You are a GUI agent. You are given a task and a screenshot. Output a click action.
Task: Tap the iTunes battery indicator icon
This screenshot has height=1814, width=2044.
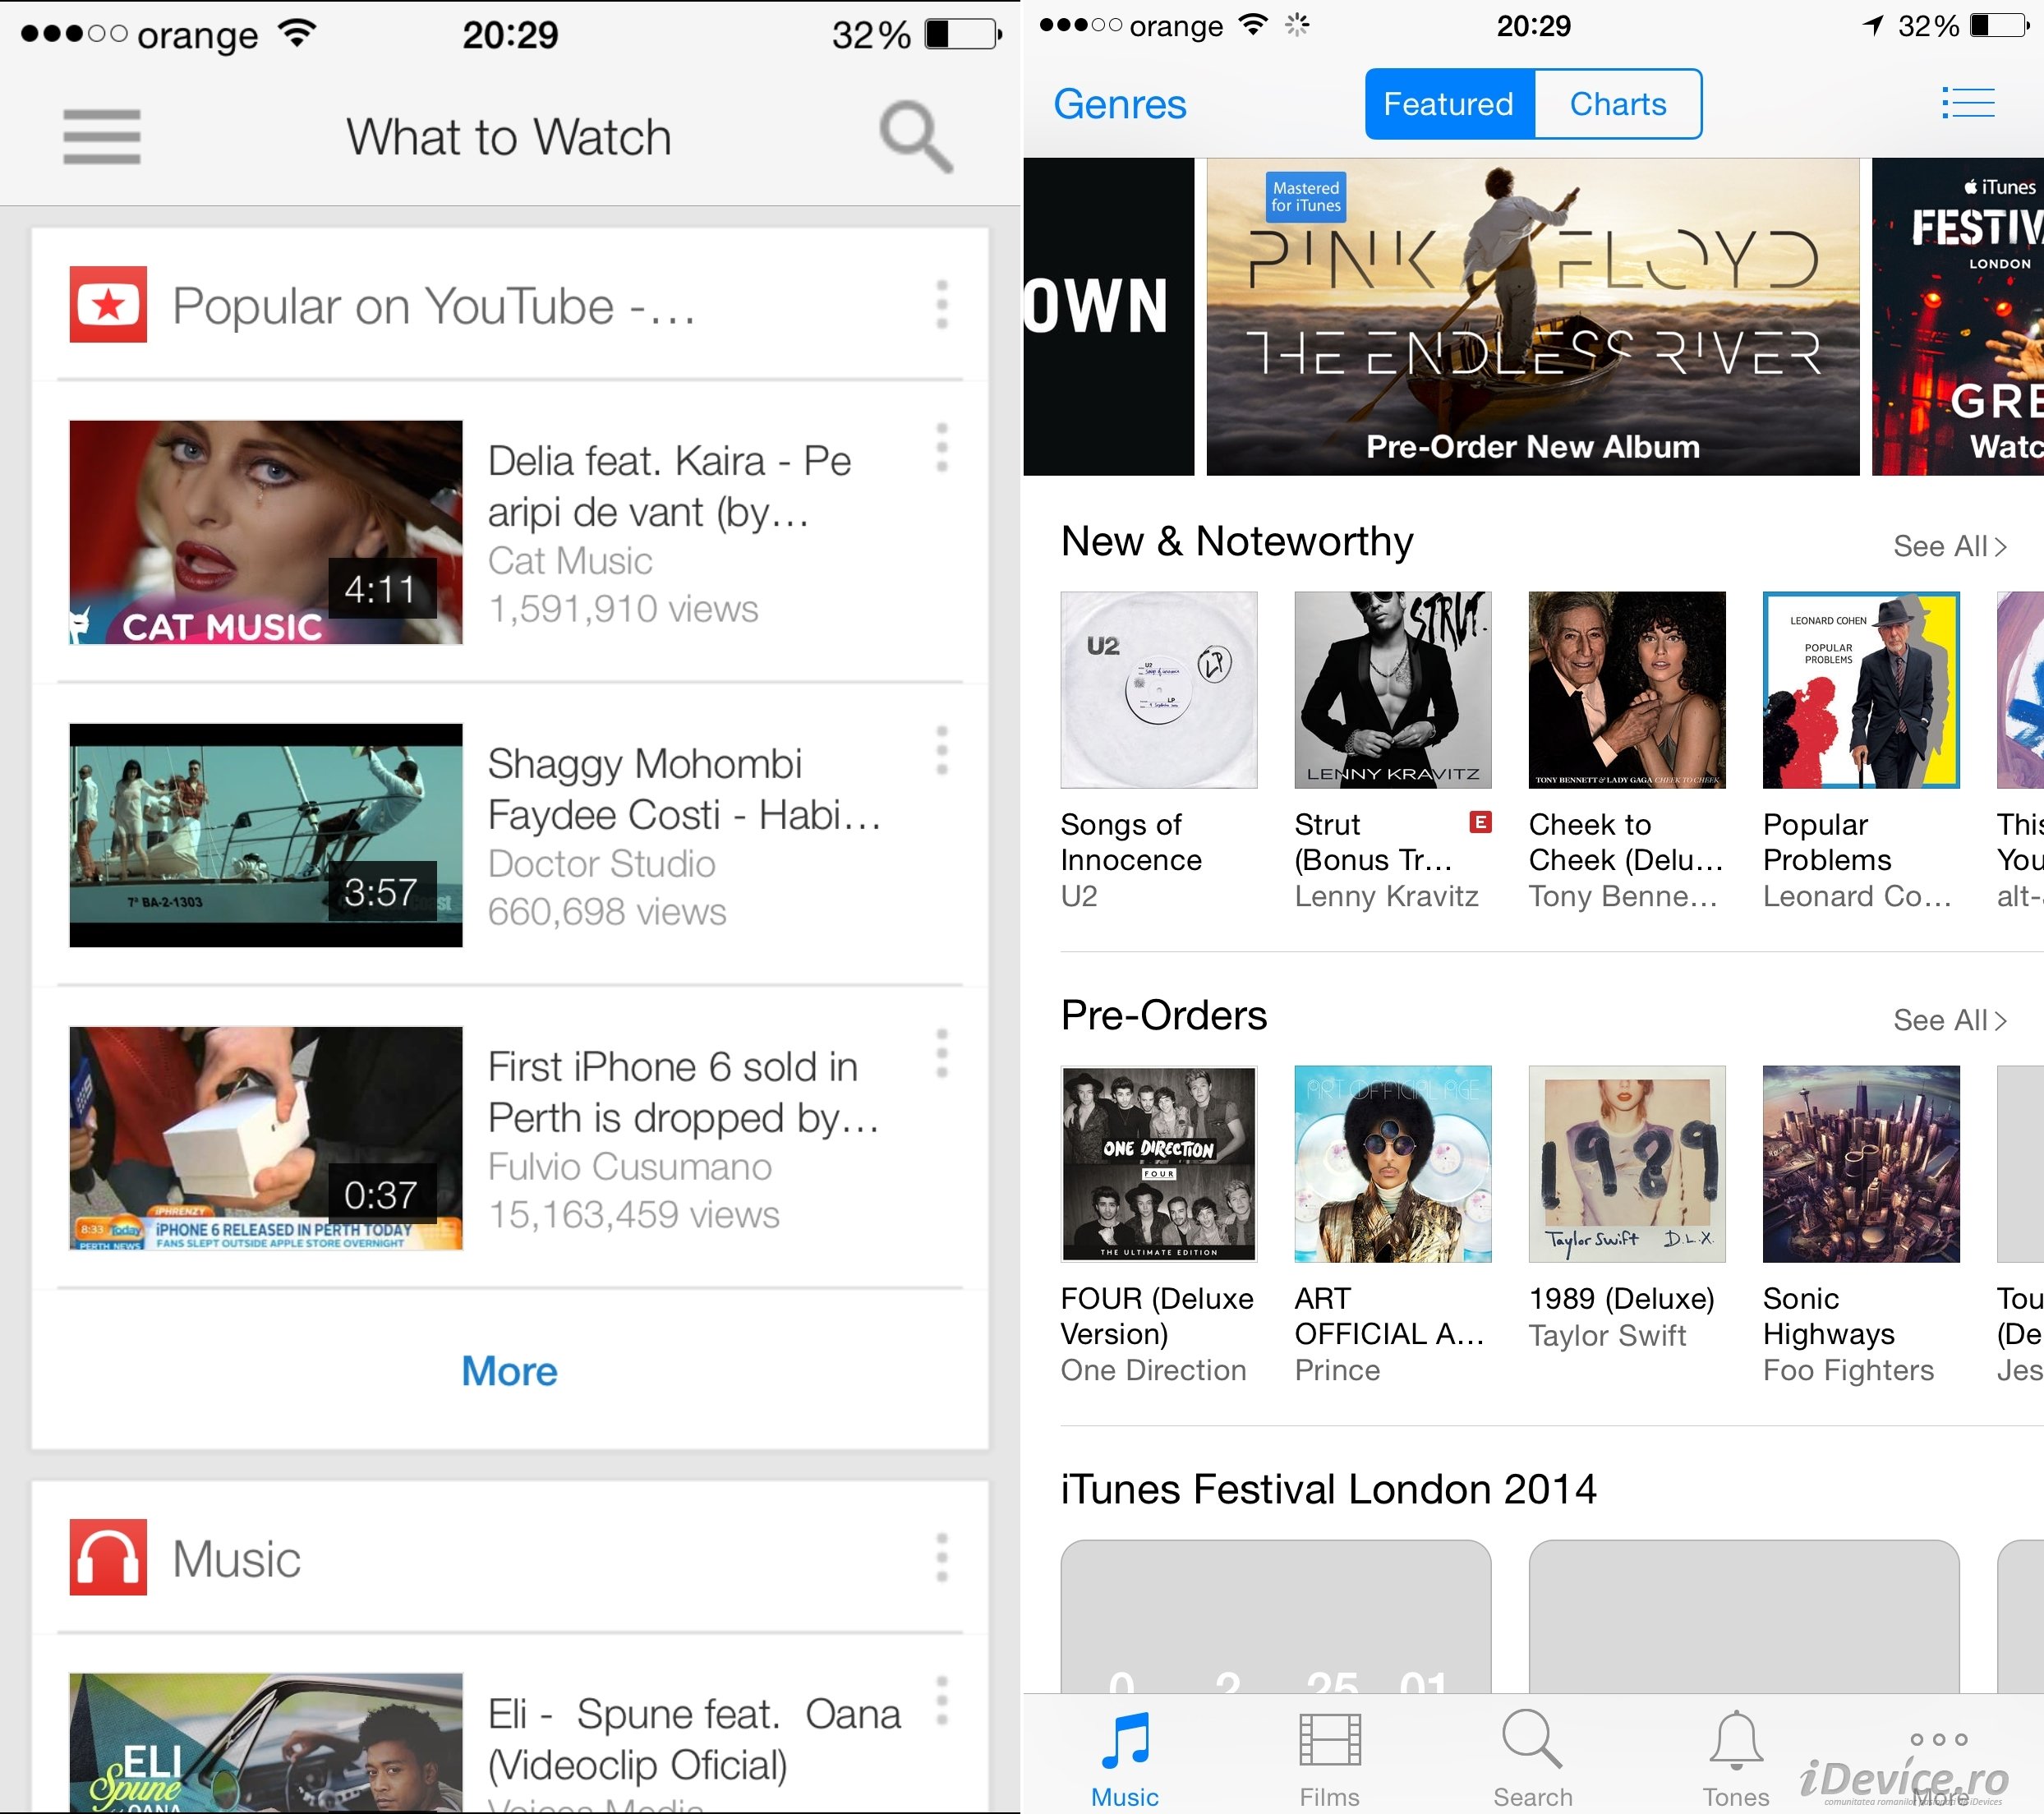point(2000,26)
